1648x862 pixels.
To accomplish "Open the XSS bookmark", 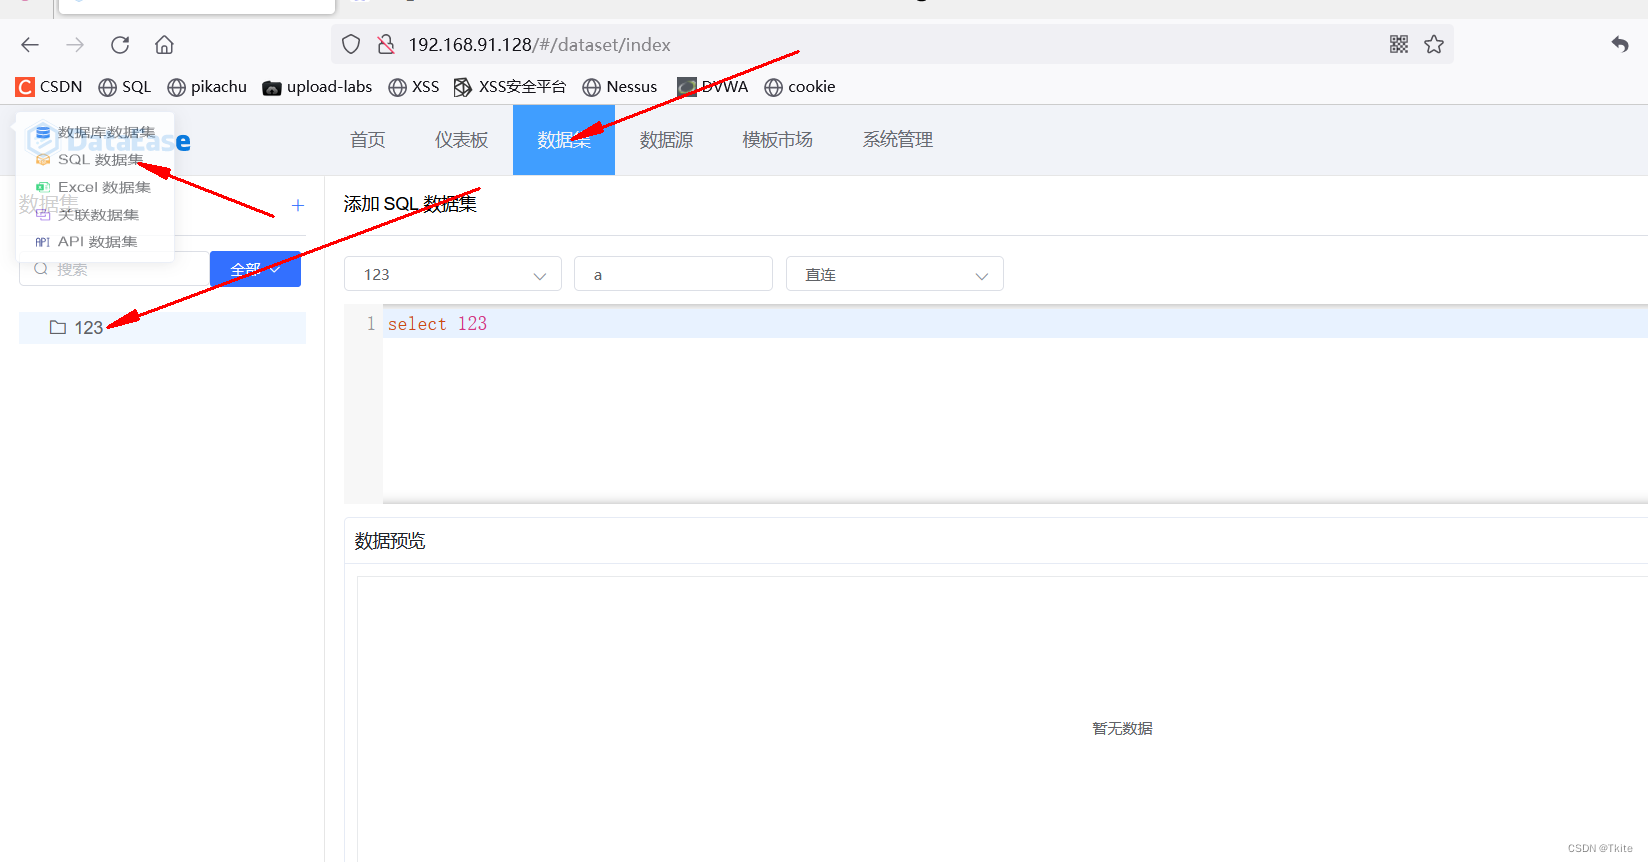I will 414,87.
